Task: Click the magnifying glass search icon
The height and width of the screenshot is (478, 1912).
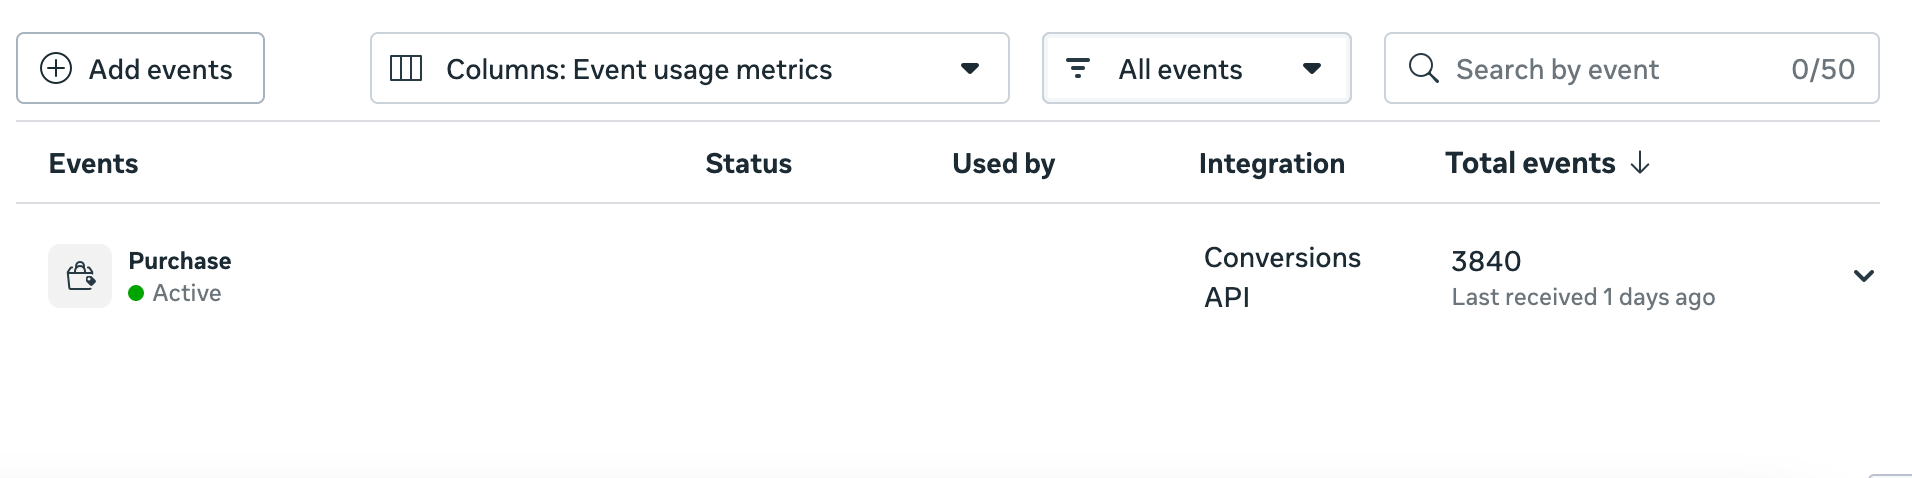Action: point(1423,68)
